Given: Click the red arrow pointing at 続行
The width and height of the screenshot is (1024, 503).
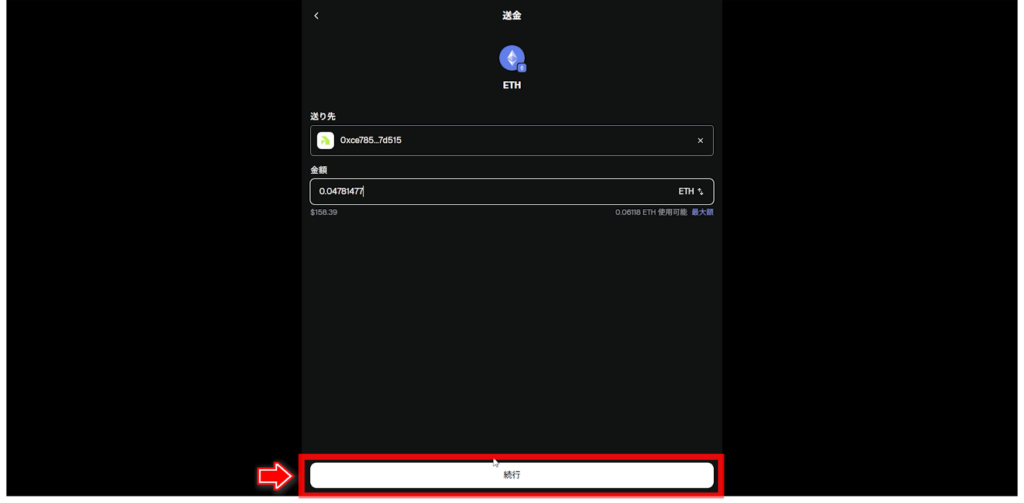Looking at the screenshot, I should click(x=275, y=476).
